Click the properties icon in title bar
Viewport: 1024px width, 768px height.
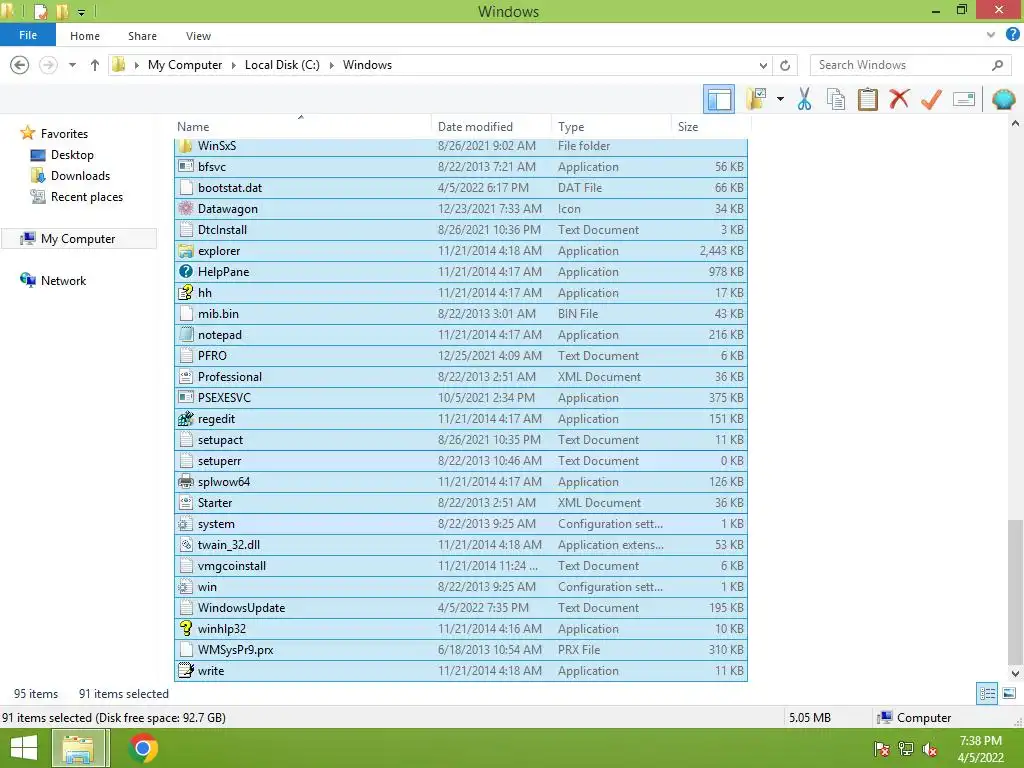(40, 12)
